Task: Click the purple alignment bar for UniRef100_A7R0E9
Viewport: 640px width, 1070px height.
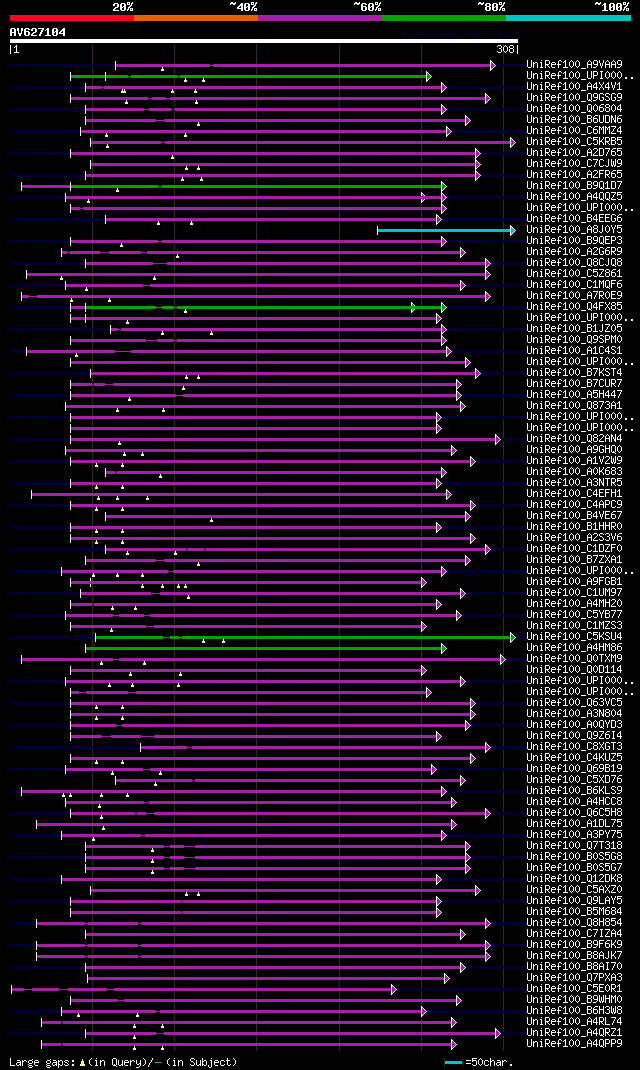Action: click(x=255, y=296)
